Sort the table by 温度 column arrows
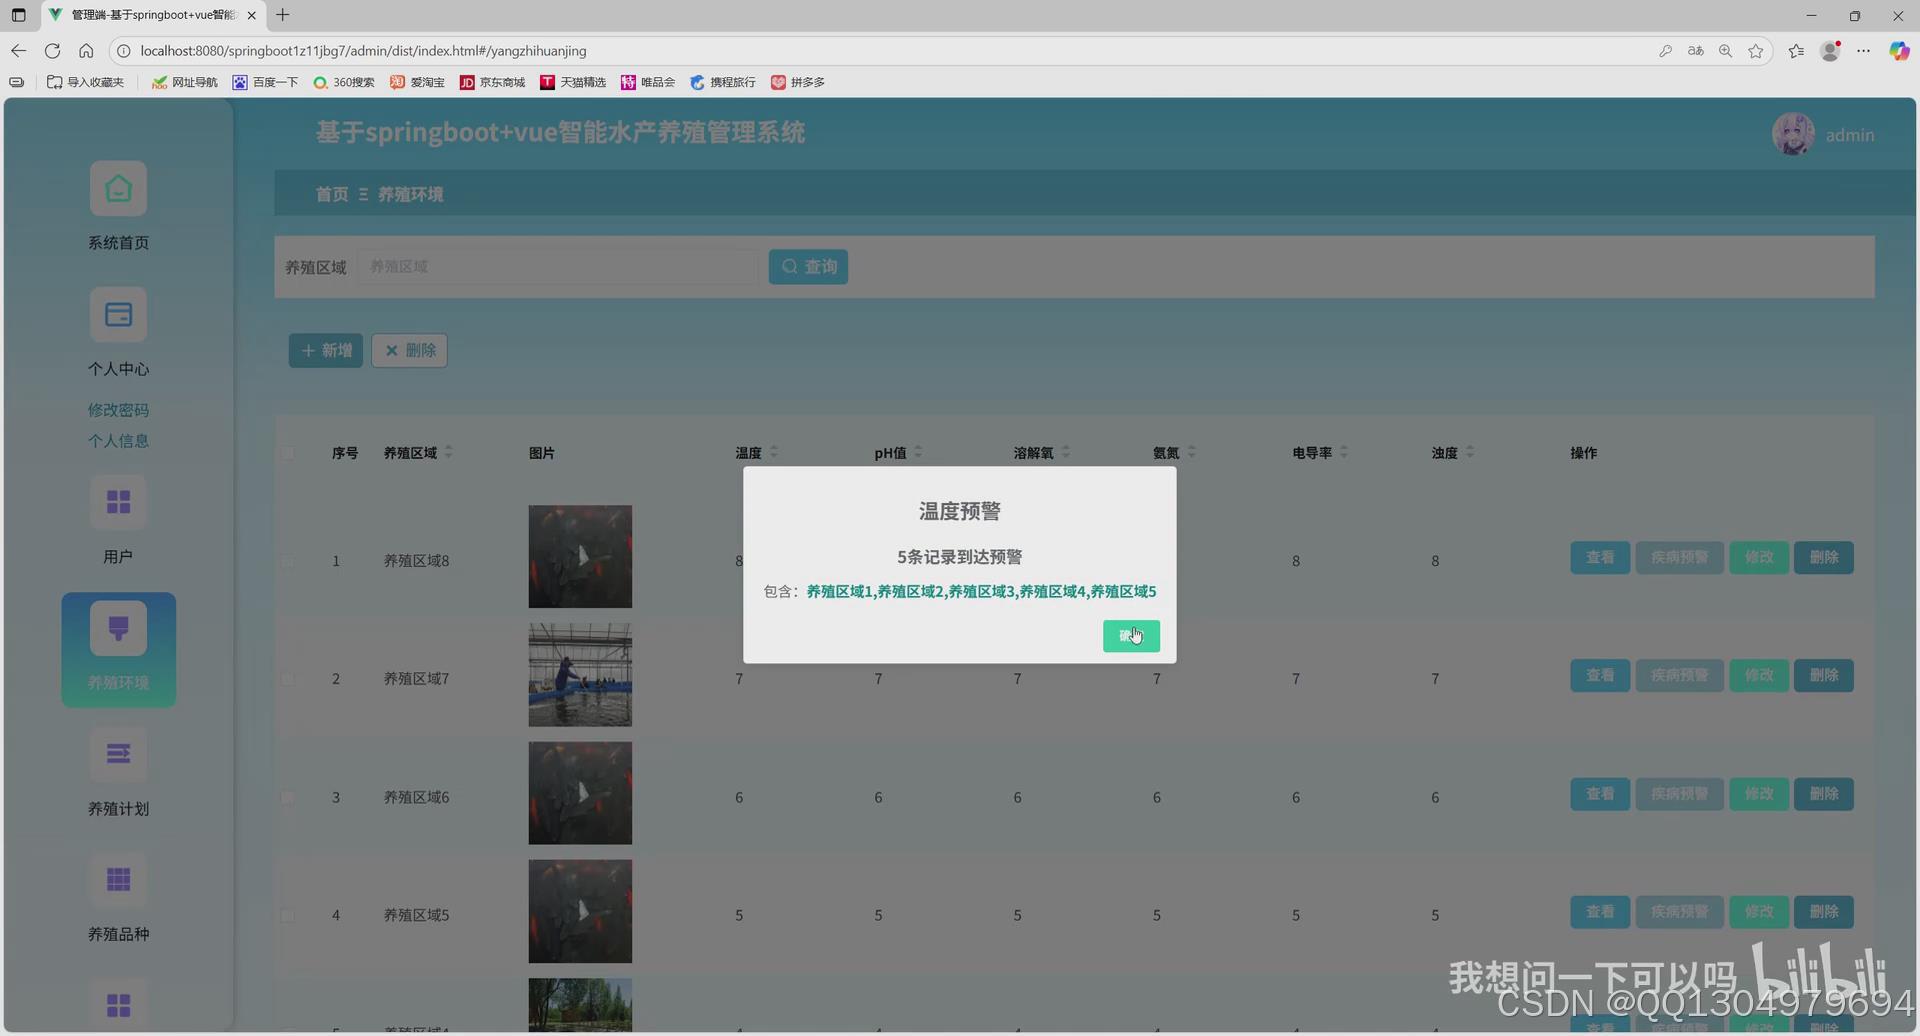Screen dimensions: 1920x1036 coord(774,453)
